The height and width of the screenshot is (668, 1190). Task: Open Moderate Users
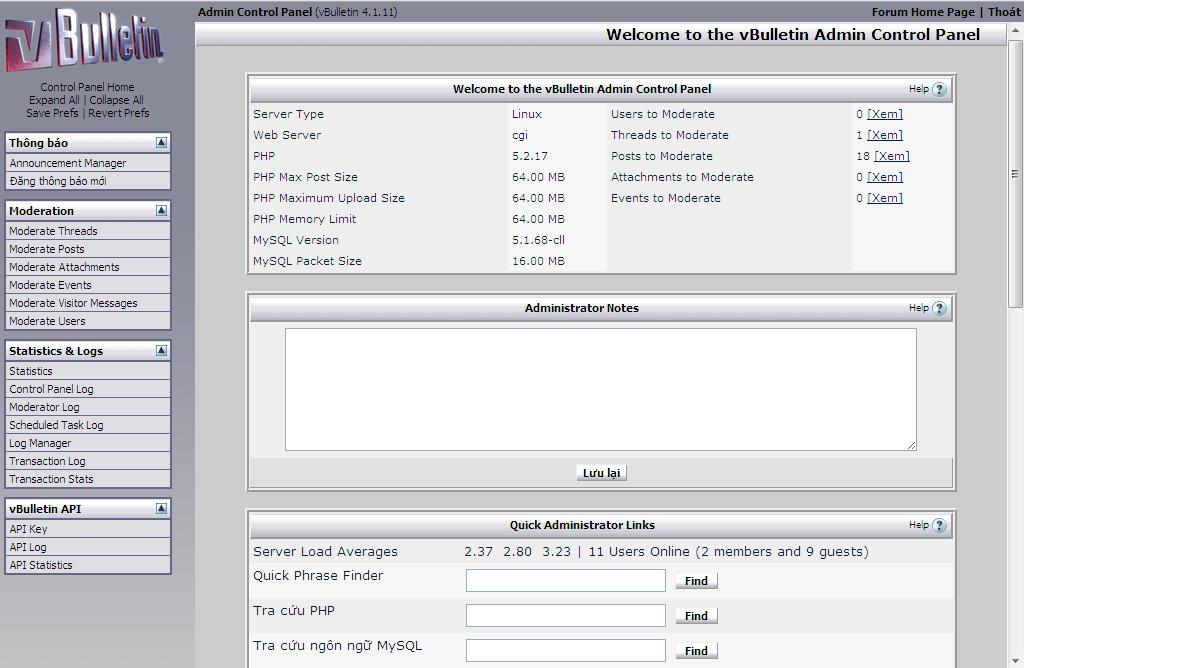click(x=87, y=321)
